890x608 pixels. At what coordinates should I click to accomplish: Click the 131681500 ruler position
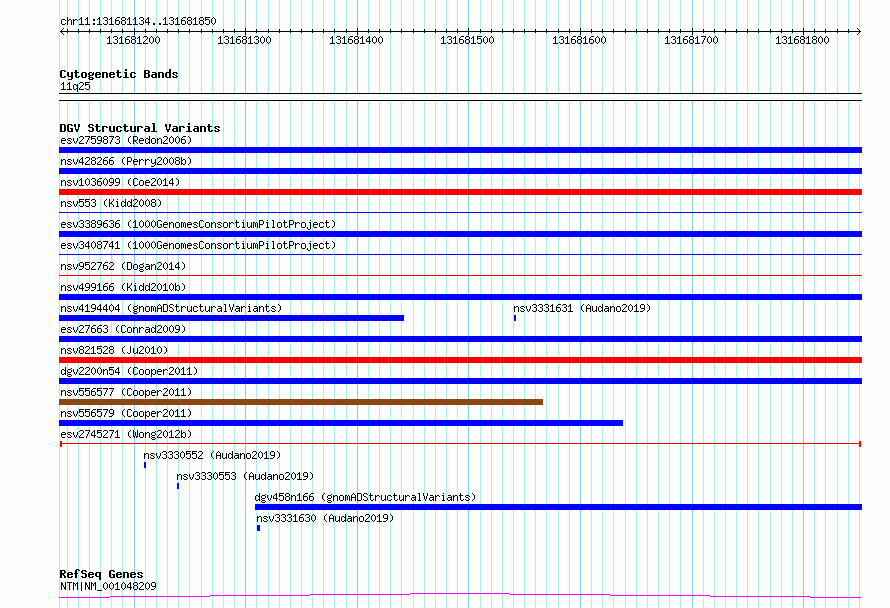468,40
